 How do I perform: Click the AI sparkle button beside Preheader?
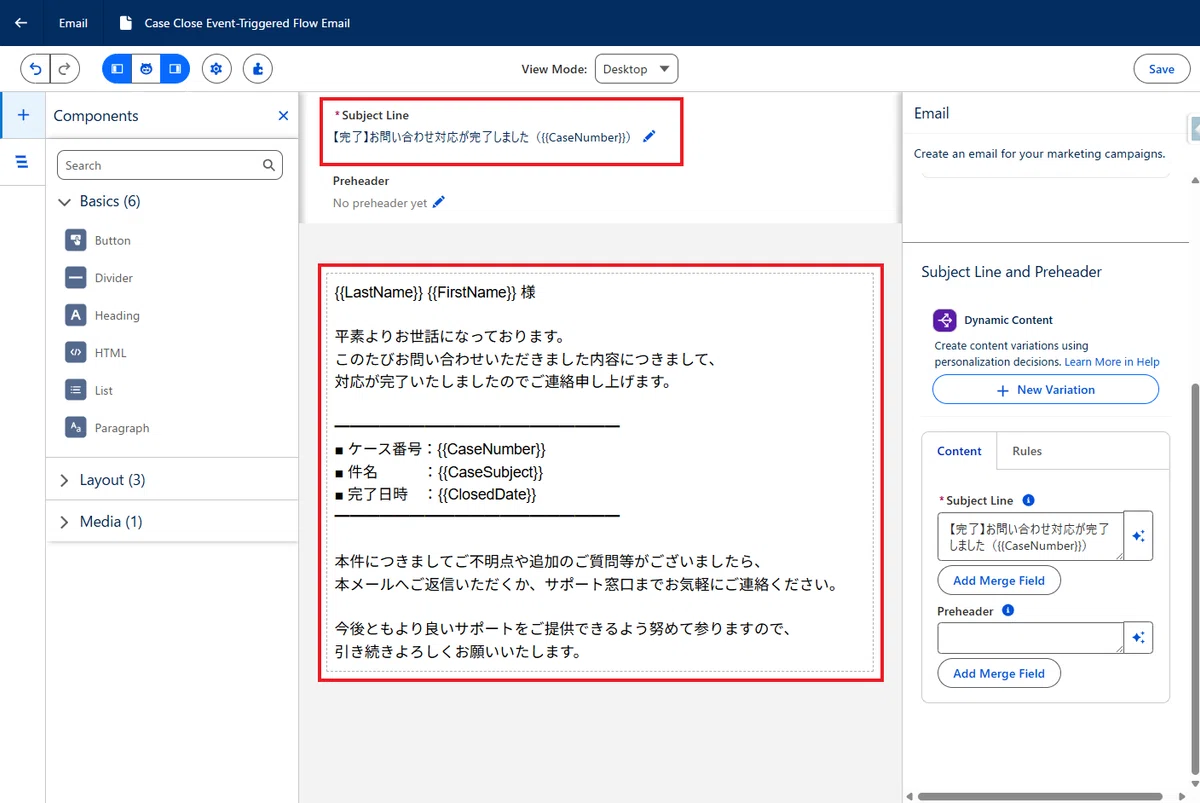[x=1138, y=638]
